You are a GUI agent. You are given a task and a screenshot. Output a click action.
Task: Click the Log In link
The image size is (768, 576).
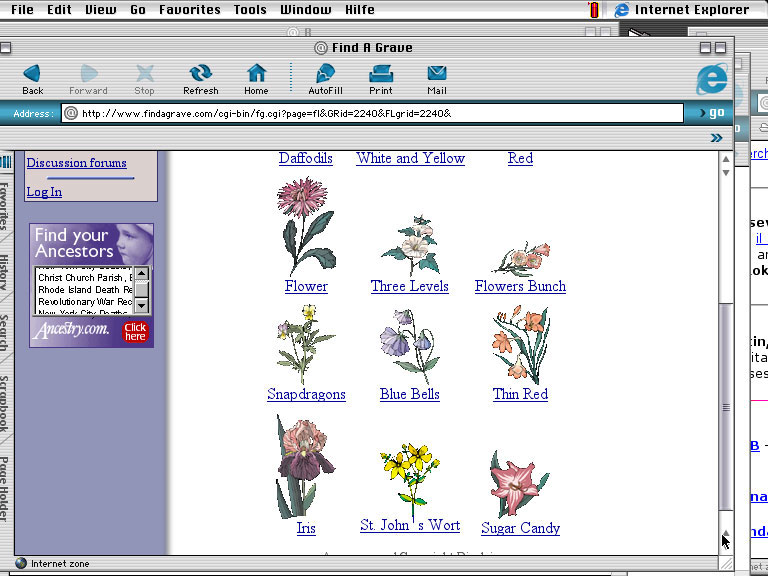pyautogui.click(x=44, y=192)
